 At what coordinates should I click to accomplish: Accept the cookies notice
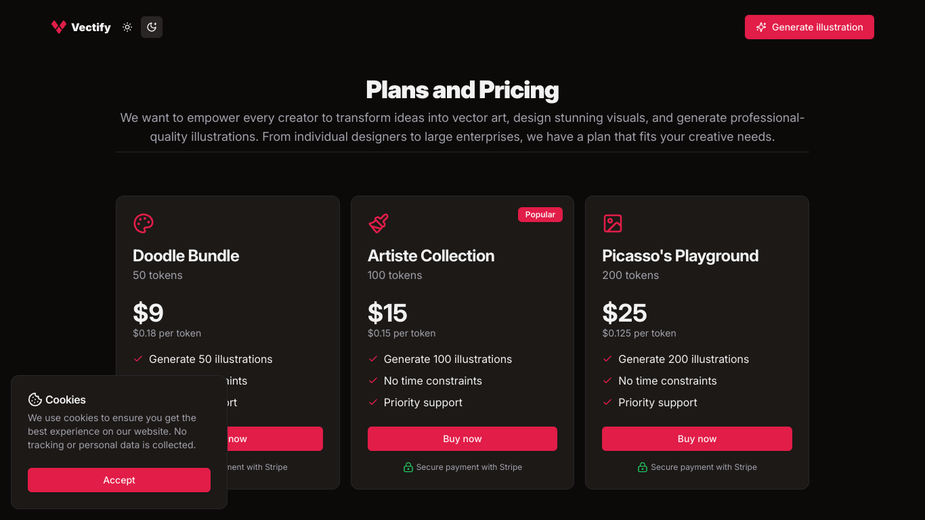(119, 480)
